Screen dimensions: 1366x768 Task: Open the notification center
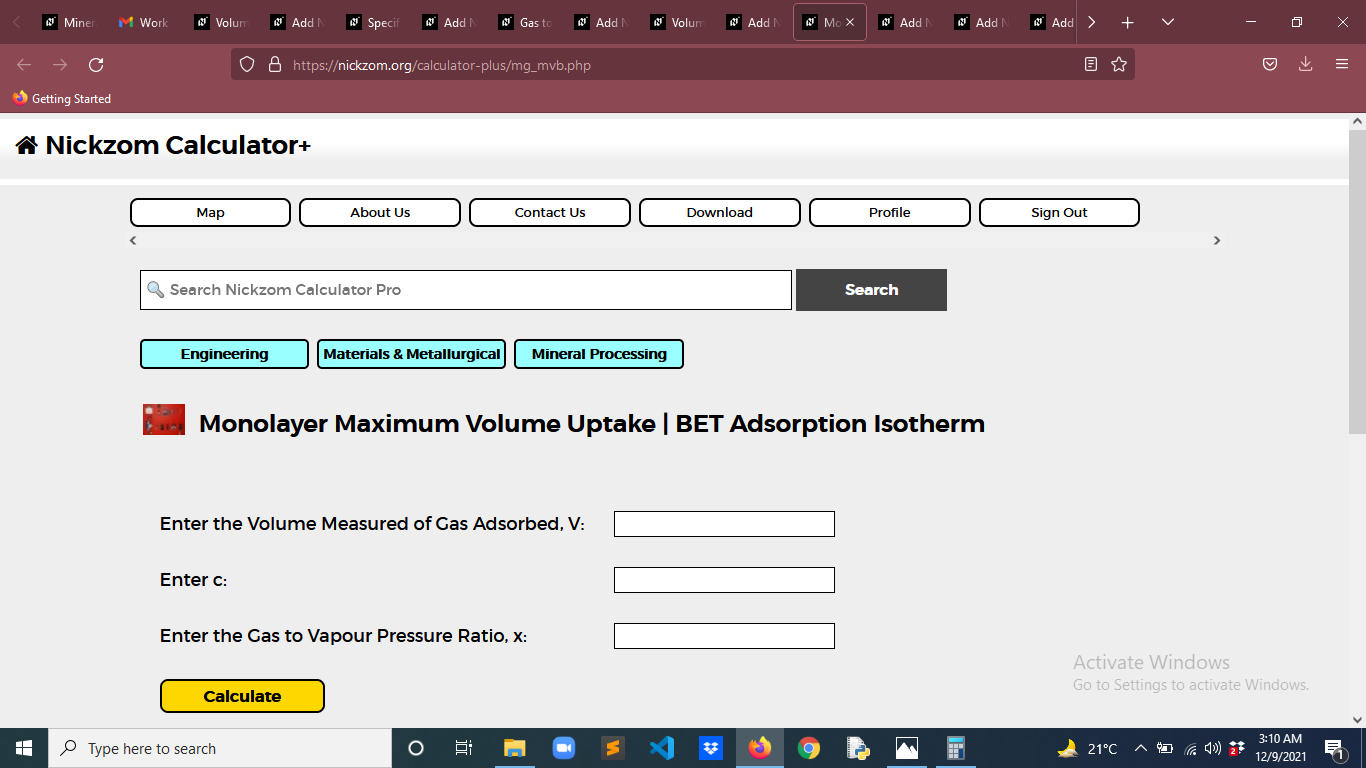[1334, 748]
